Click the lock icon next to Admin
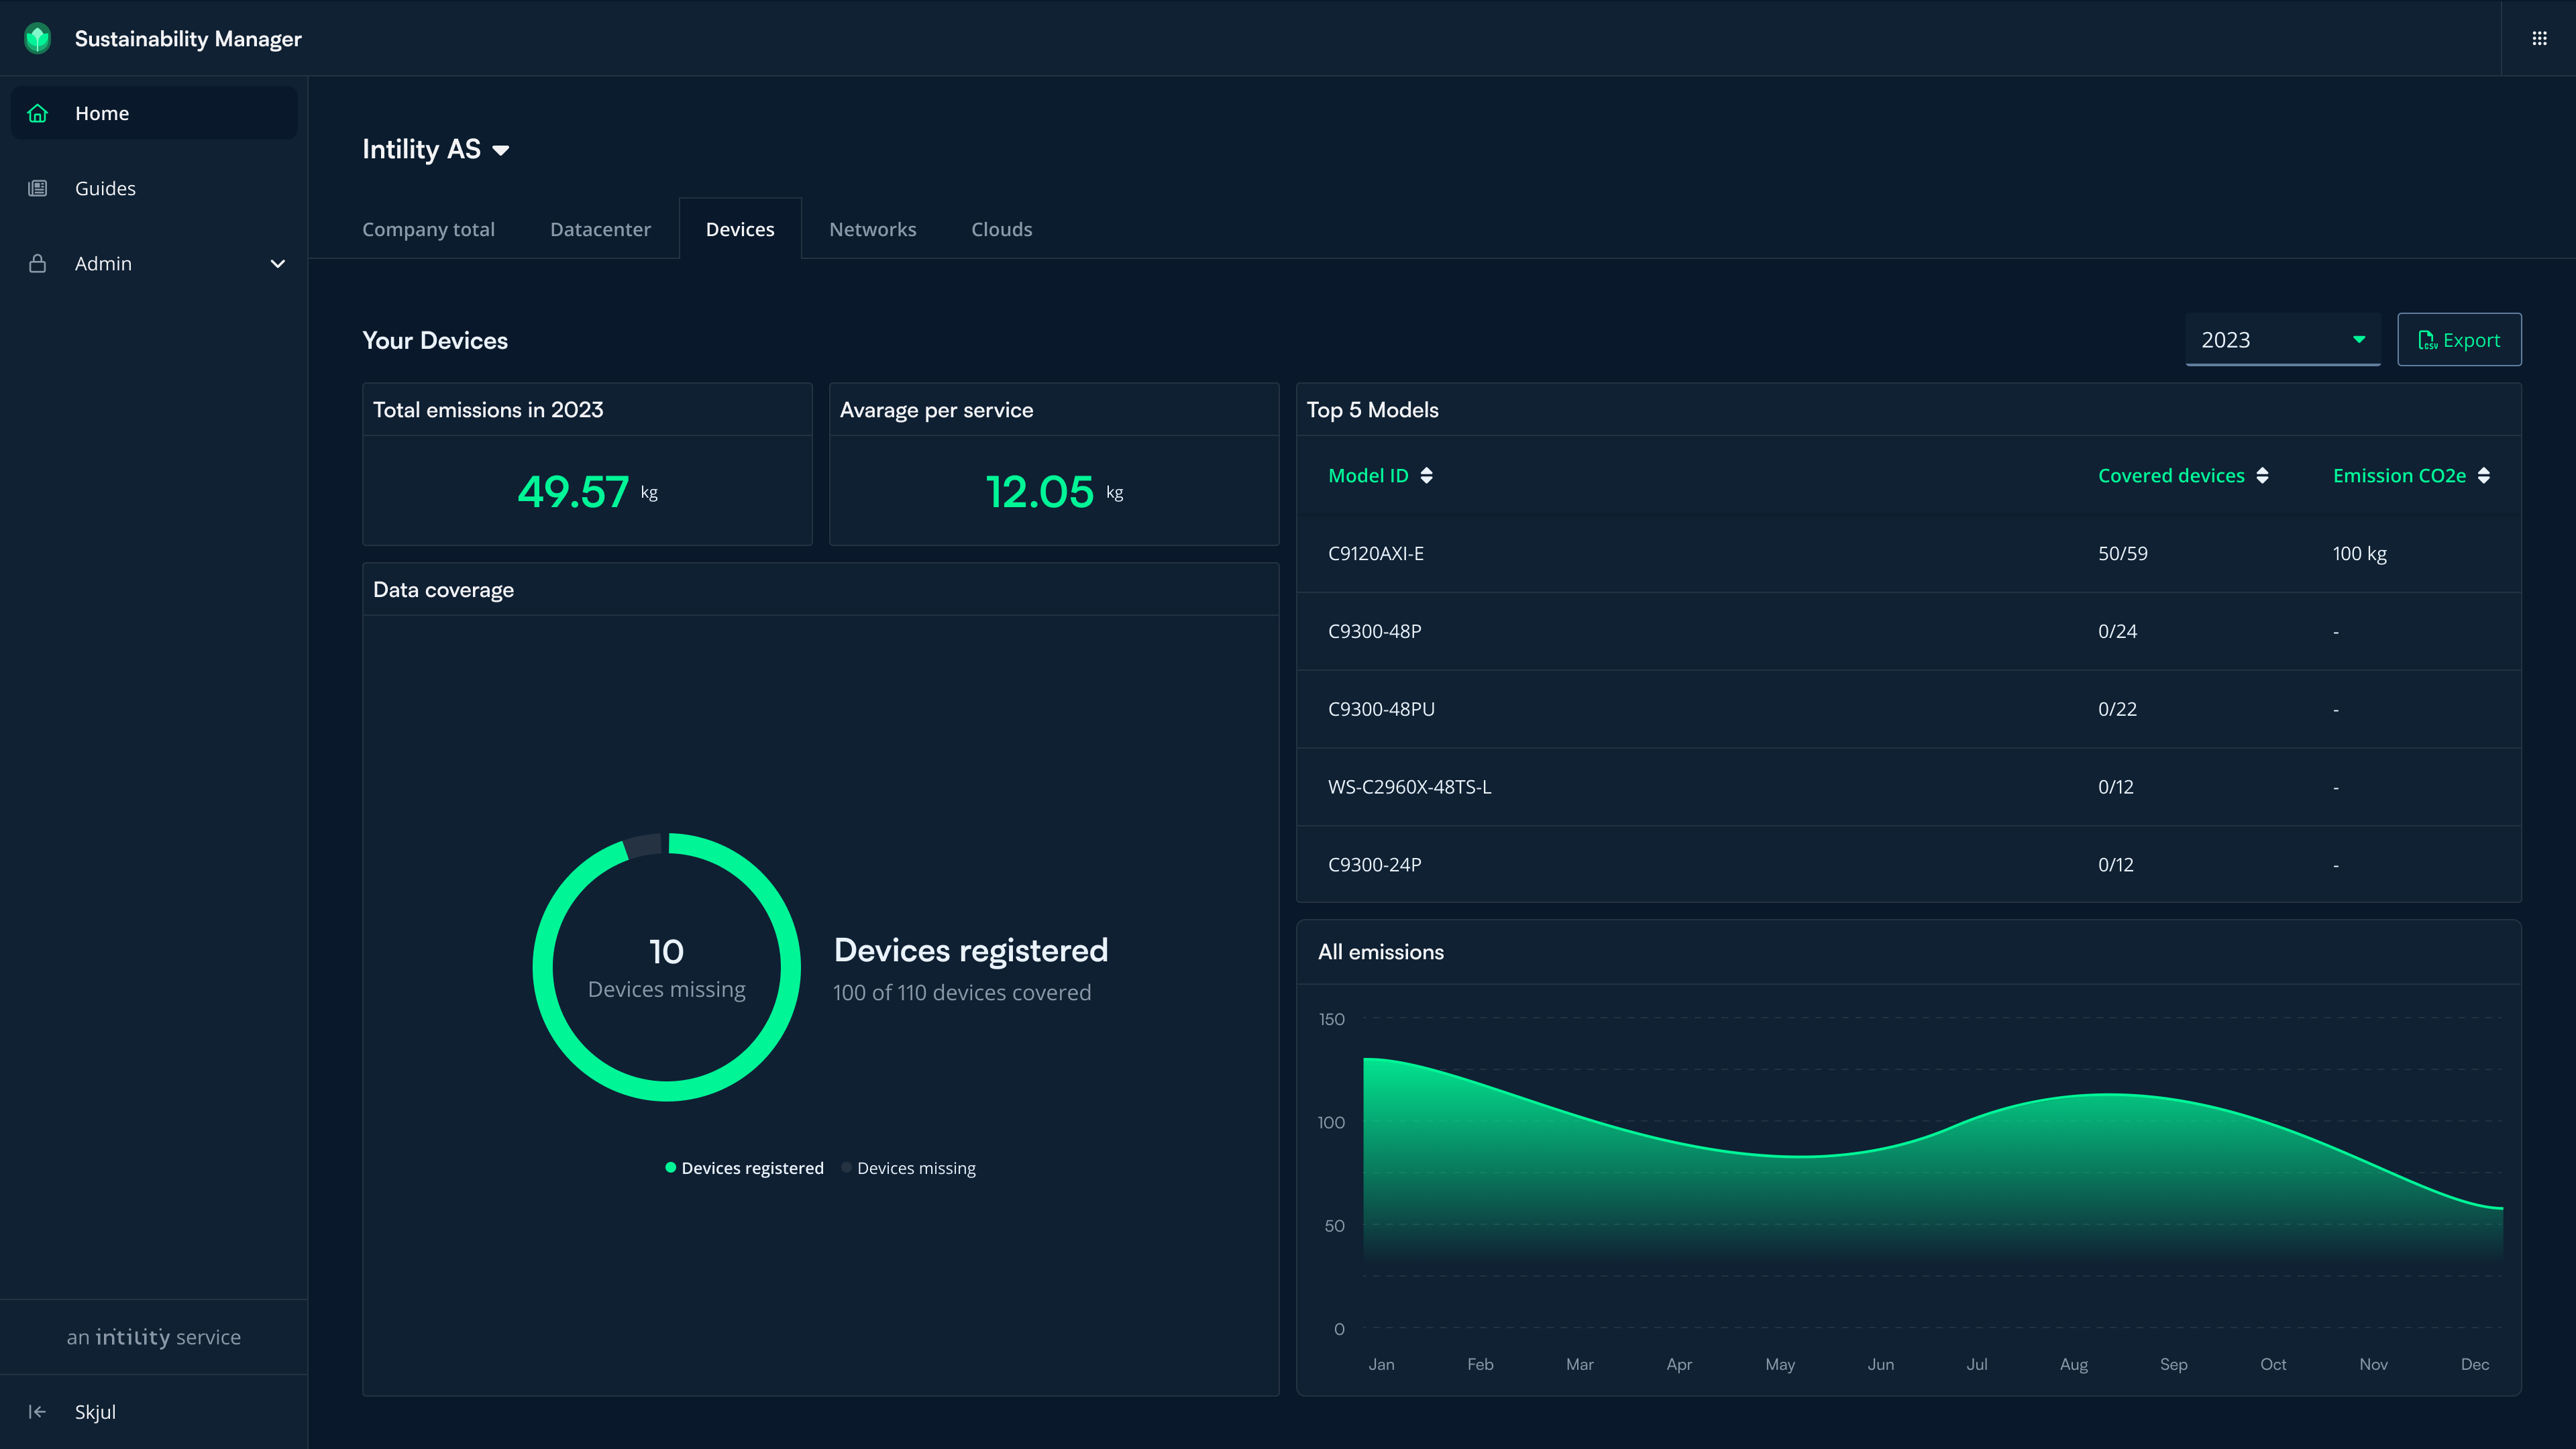2576x1449 pixels. coord(37,263)
